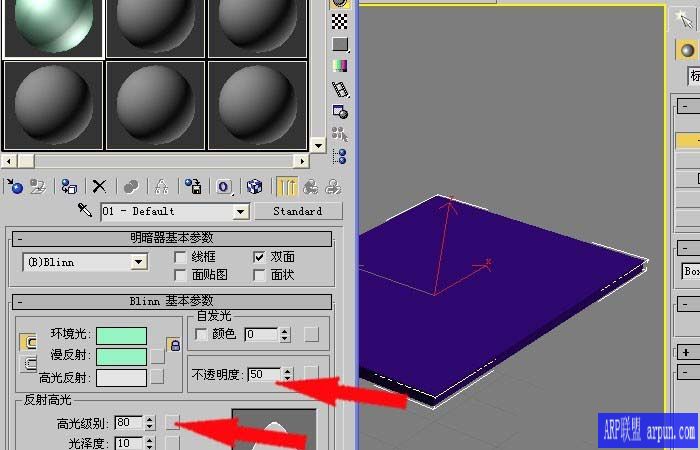Pick material from object with eyedropper

coord(84,210)
